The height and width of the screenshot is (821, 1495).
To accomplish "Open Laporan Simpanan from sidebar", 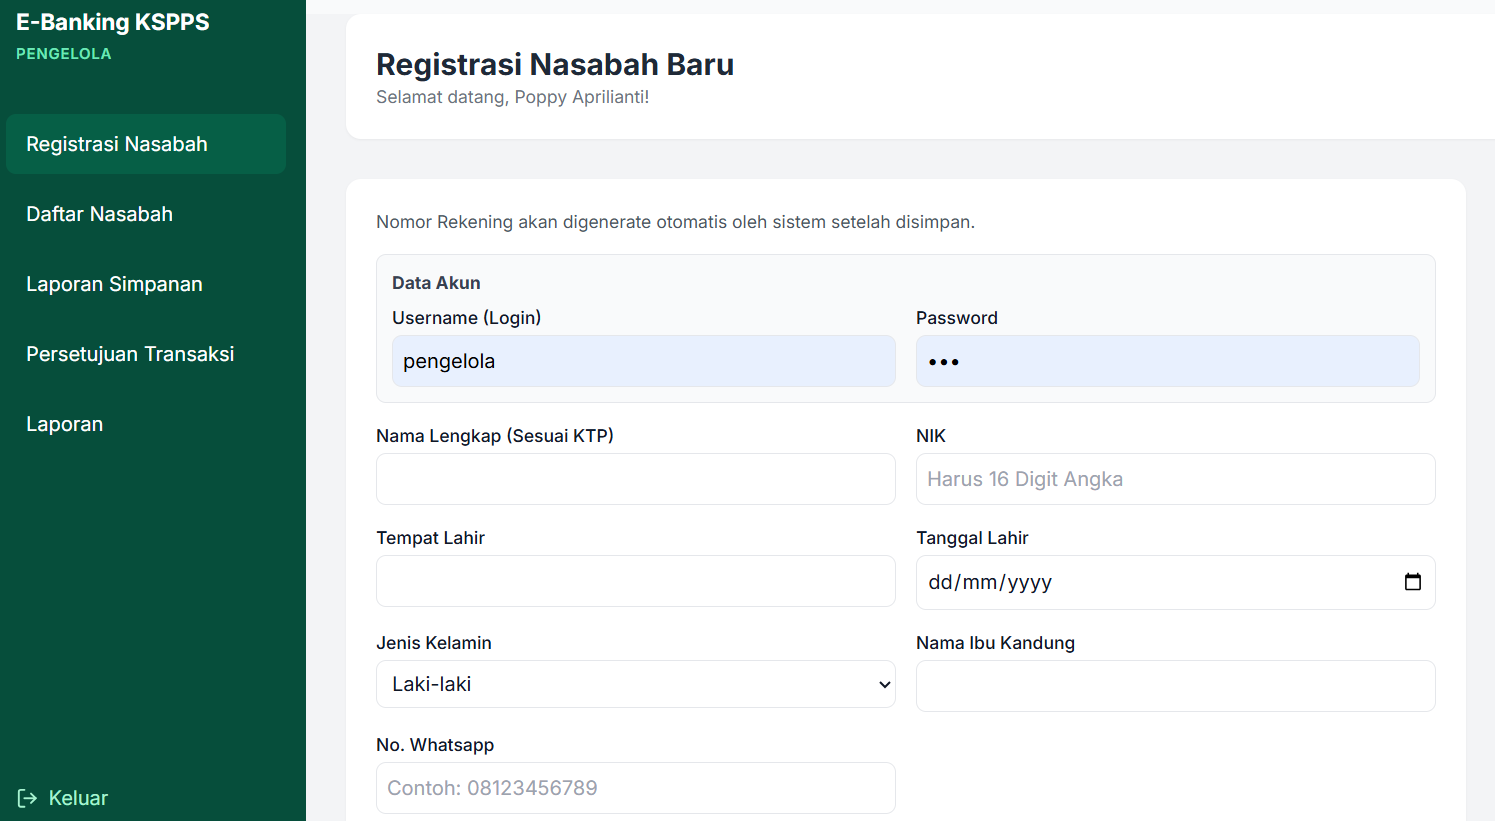I will 114,284.
